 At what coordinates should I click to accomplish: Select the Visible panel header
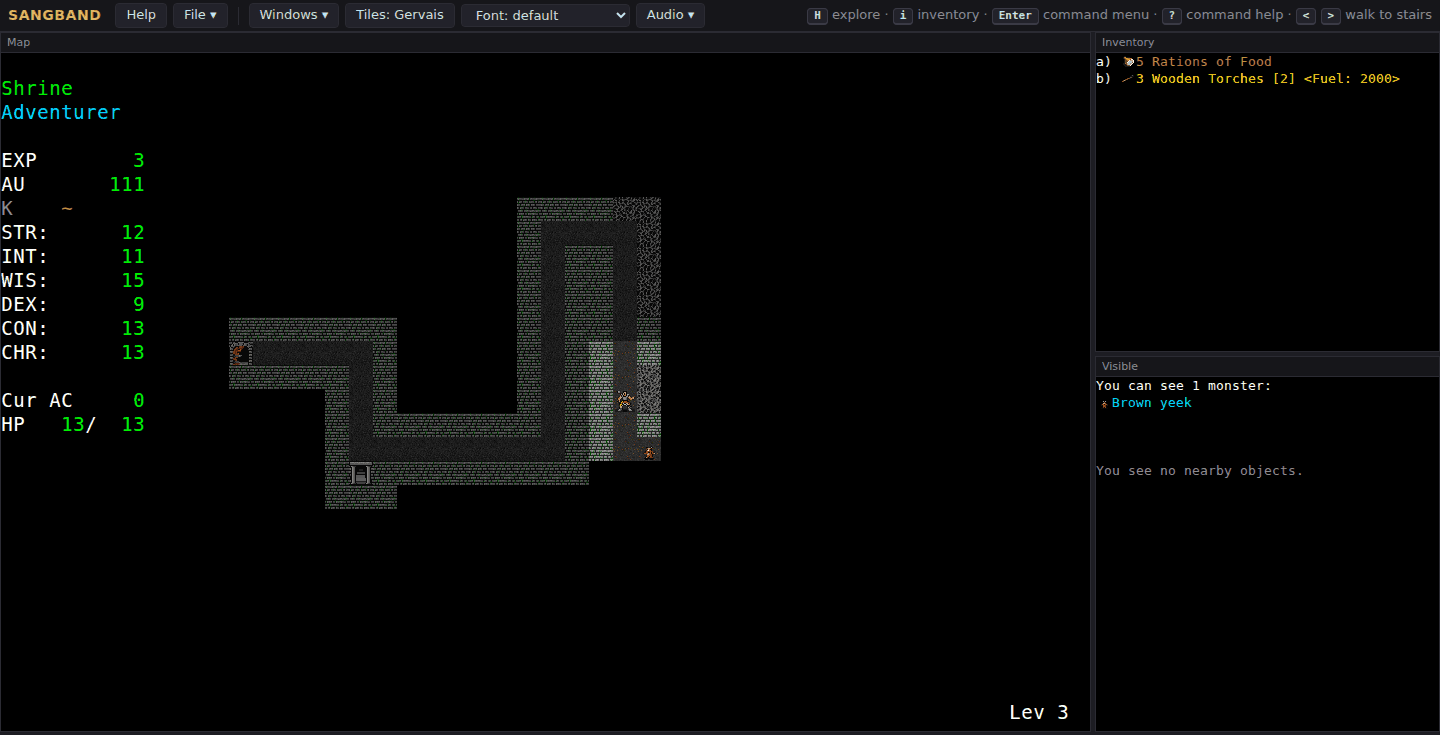pyautogui.click(x=1267, y=366)
